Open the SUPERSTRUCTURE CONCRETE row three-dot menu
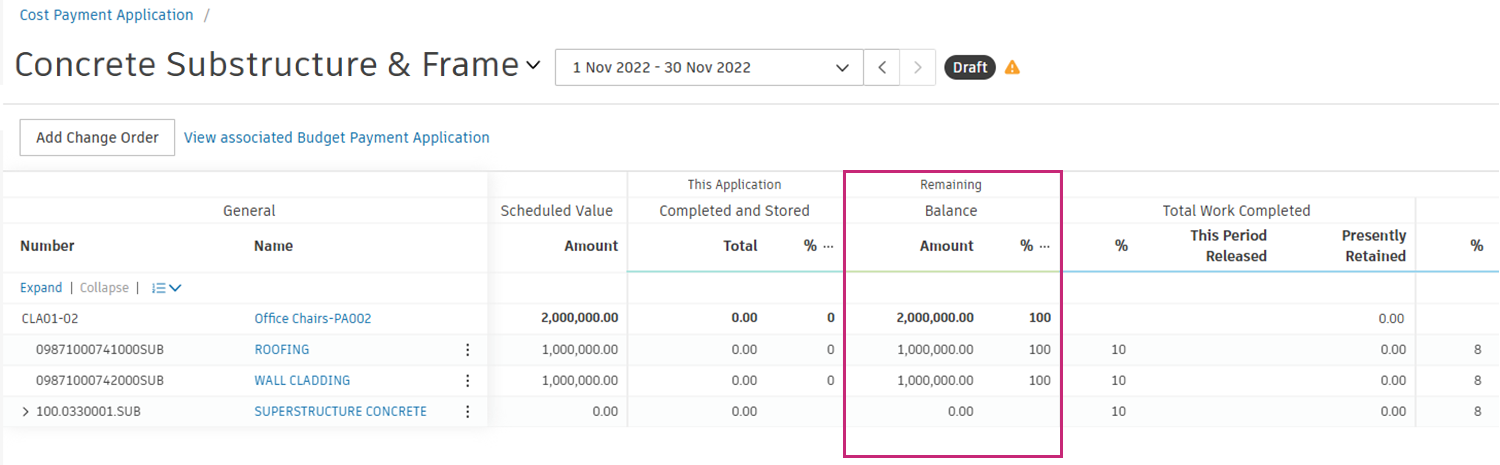The height and width of the screenshot is (465, 1500). click(x=467, y=412)
